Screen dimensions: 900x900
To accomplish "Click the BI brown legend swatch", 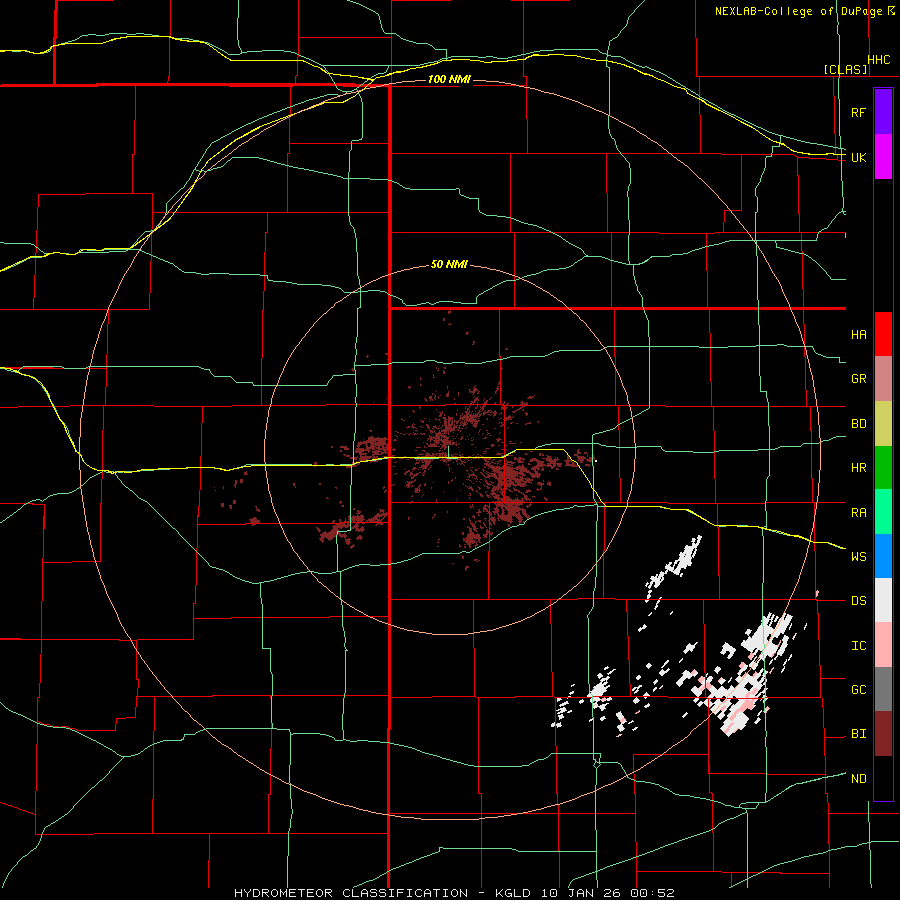I will pyautogui.click(x=883, y=734).
